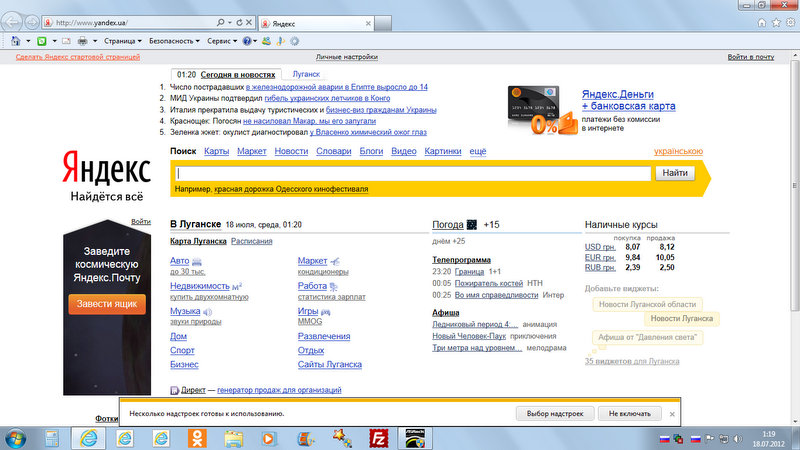The width and height of the screenshot is (800, 450).
Task: Click the Yandex logo
Action: [x=107, y=168]
